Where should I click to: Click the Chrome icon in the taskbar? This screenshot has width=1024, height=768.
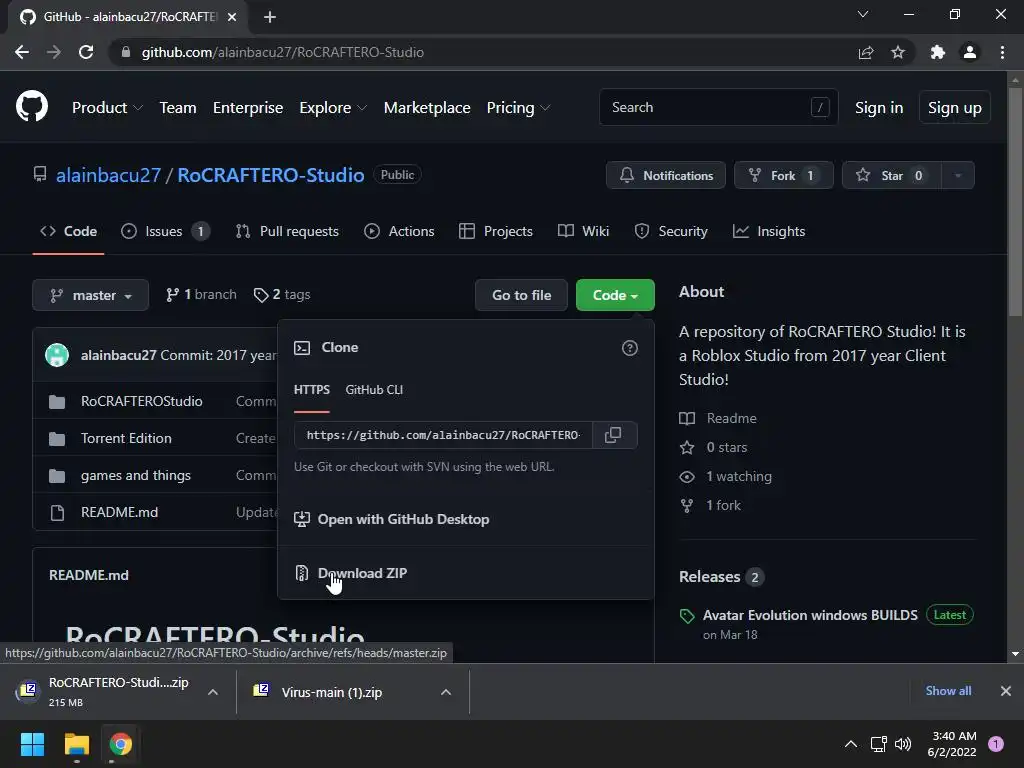[x=121, y=744]
